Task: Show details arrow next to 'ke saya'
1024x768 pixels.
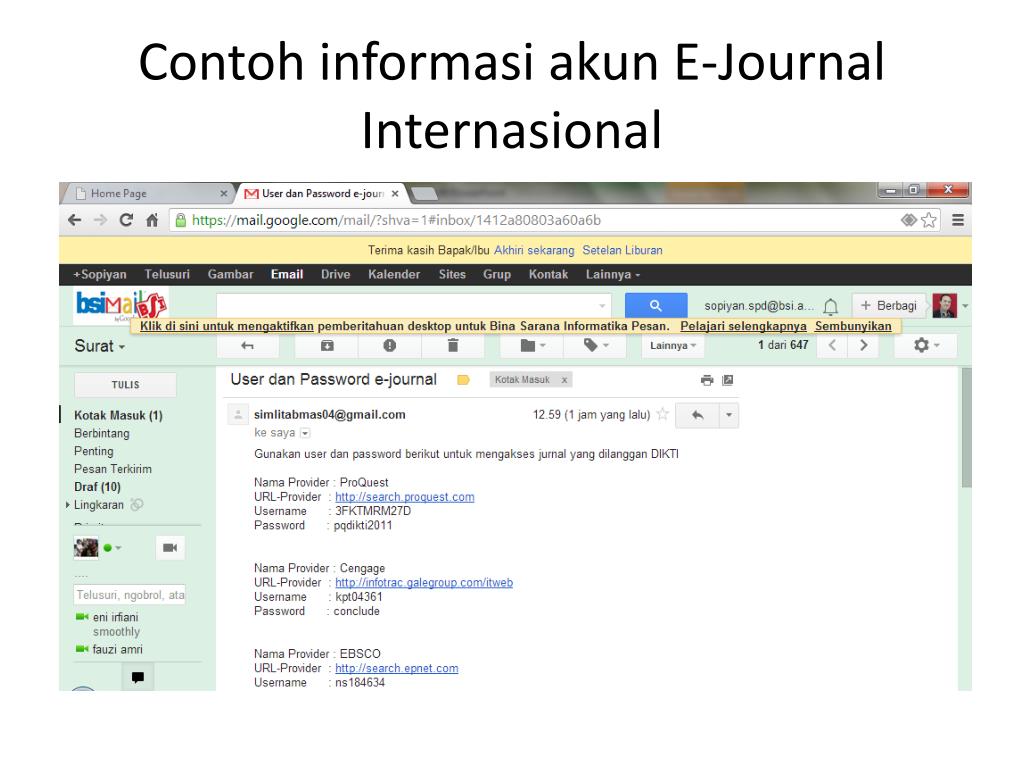Action: tap(304, 433)
